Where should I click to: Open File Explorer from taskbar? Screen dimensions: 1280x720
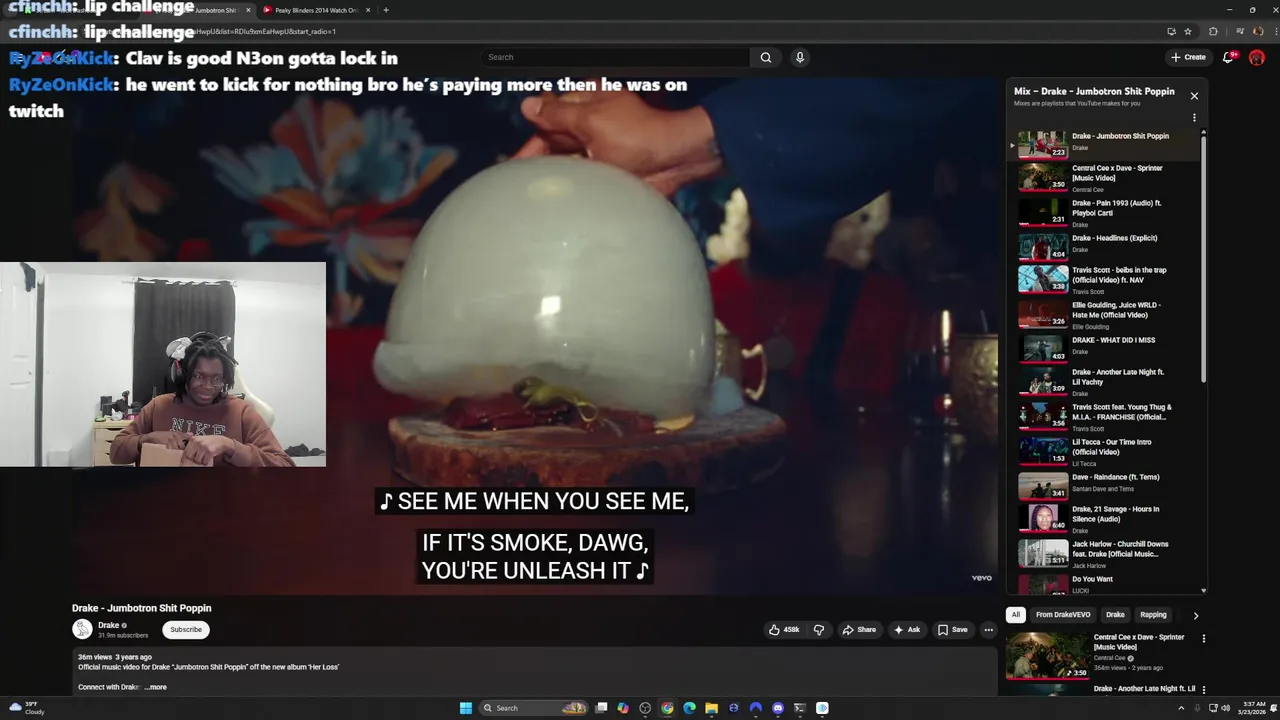(711, 708)
